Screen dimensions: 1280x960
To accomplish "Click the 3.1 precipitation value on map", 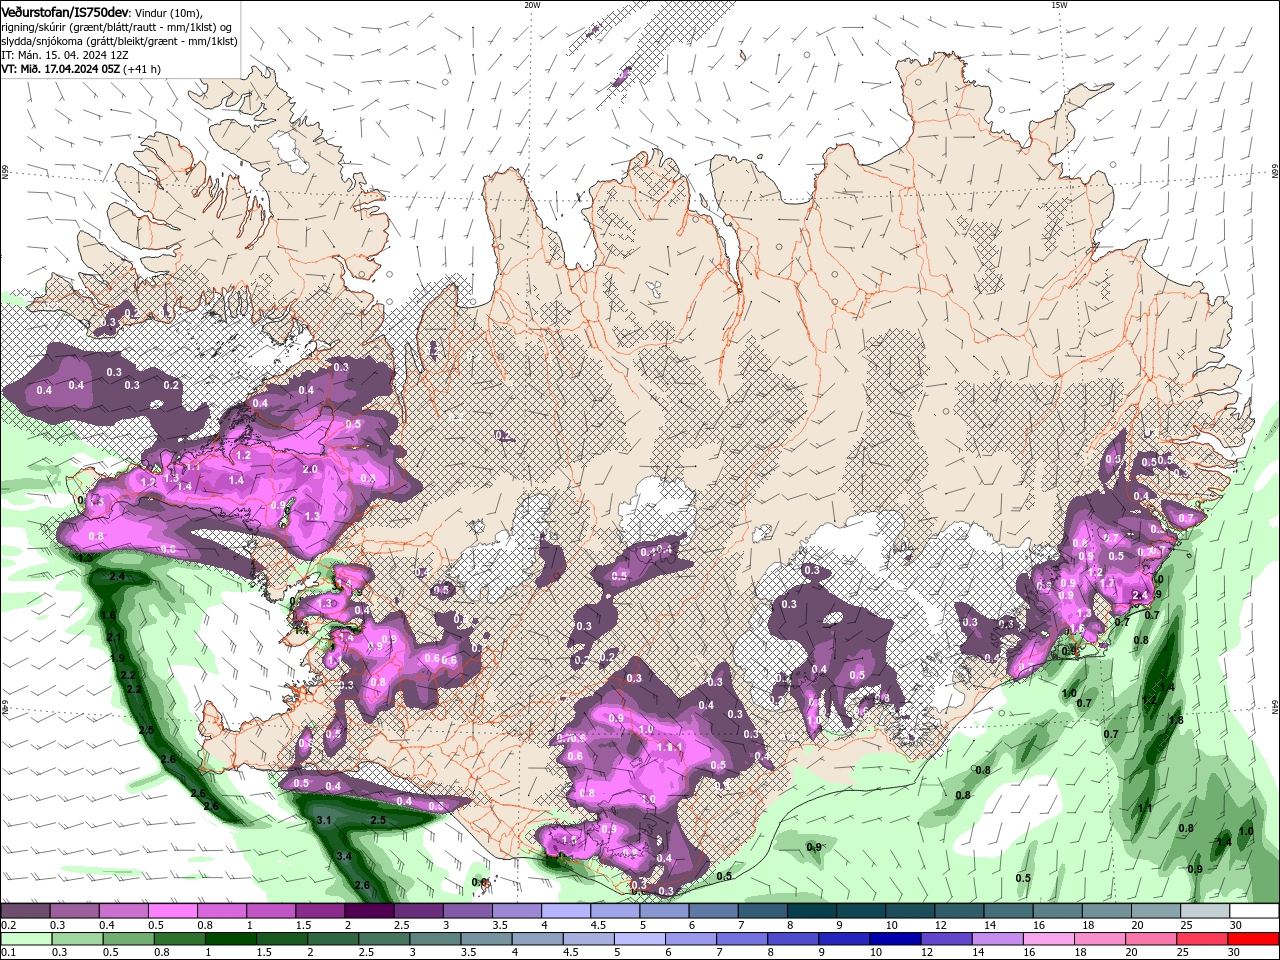I will [x=324, y=820].
